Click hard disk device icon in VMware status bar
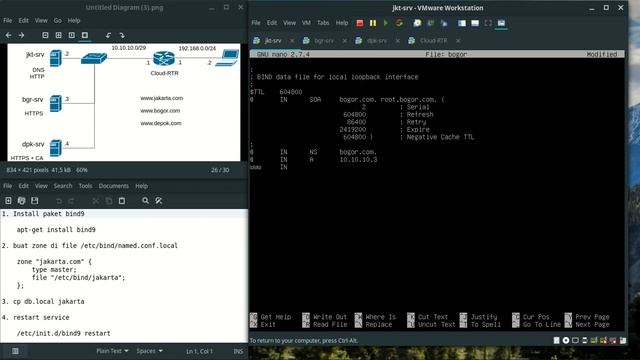 [x=556, y=340]
